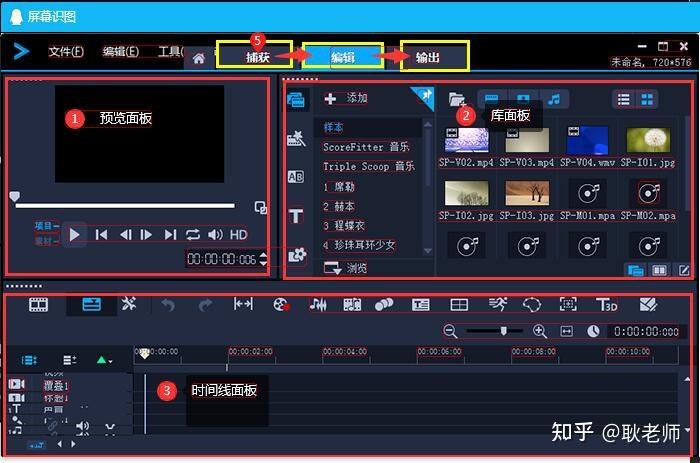
Task: Undo the last action
Action: (x=168, y=305)
